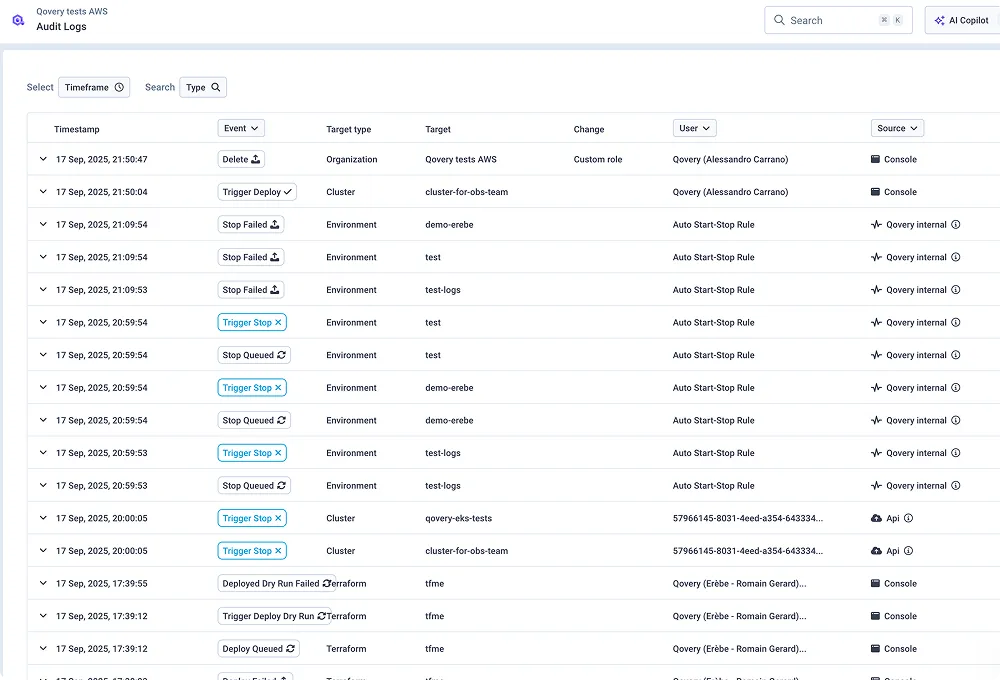This screenshot has height=680, width=1000.
Task: Expand the 17:39:55 Deployed Dry Run row
Action: point(43,583)
